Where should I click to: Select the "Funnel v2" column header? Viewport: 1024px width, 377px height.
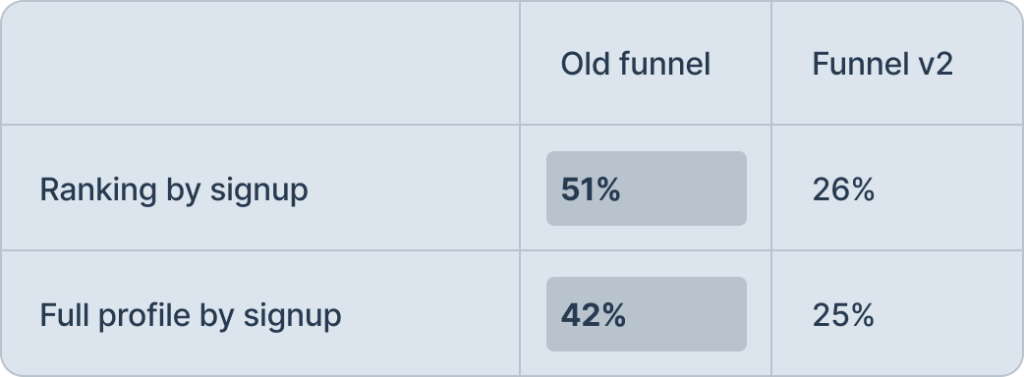882,64
